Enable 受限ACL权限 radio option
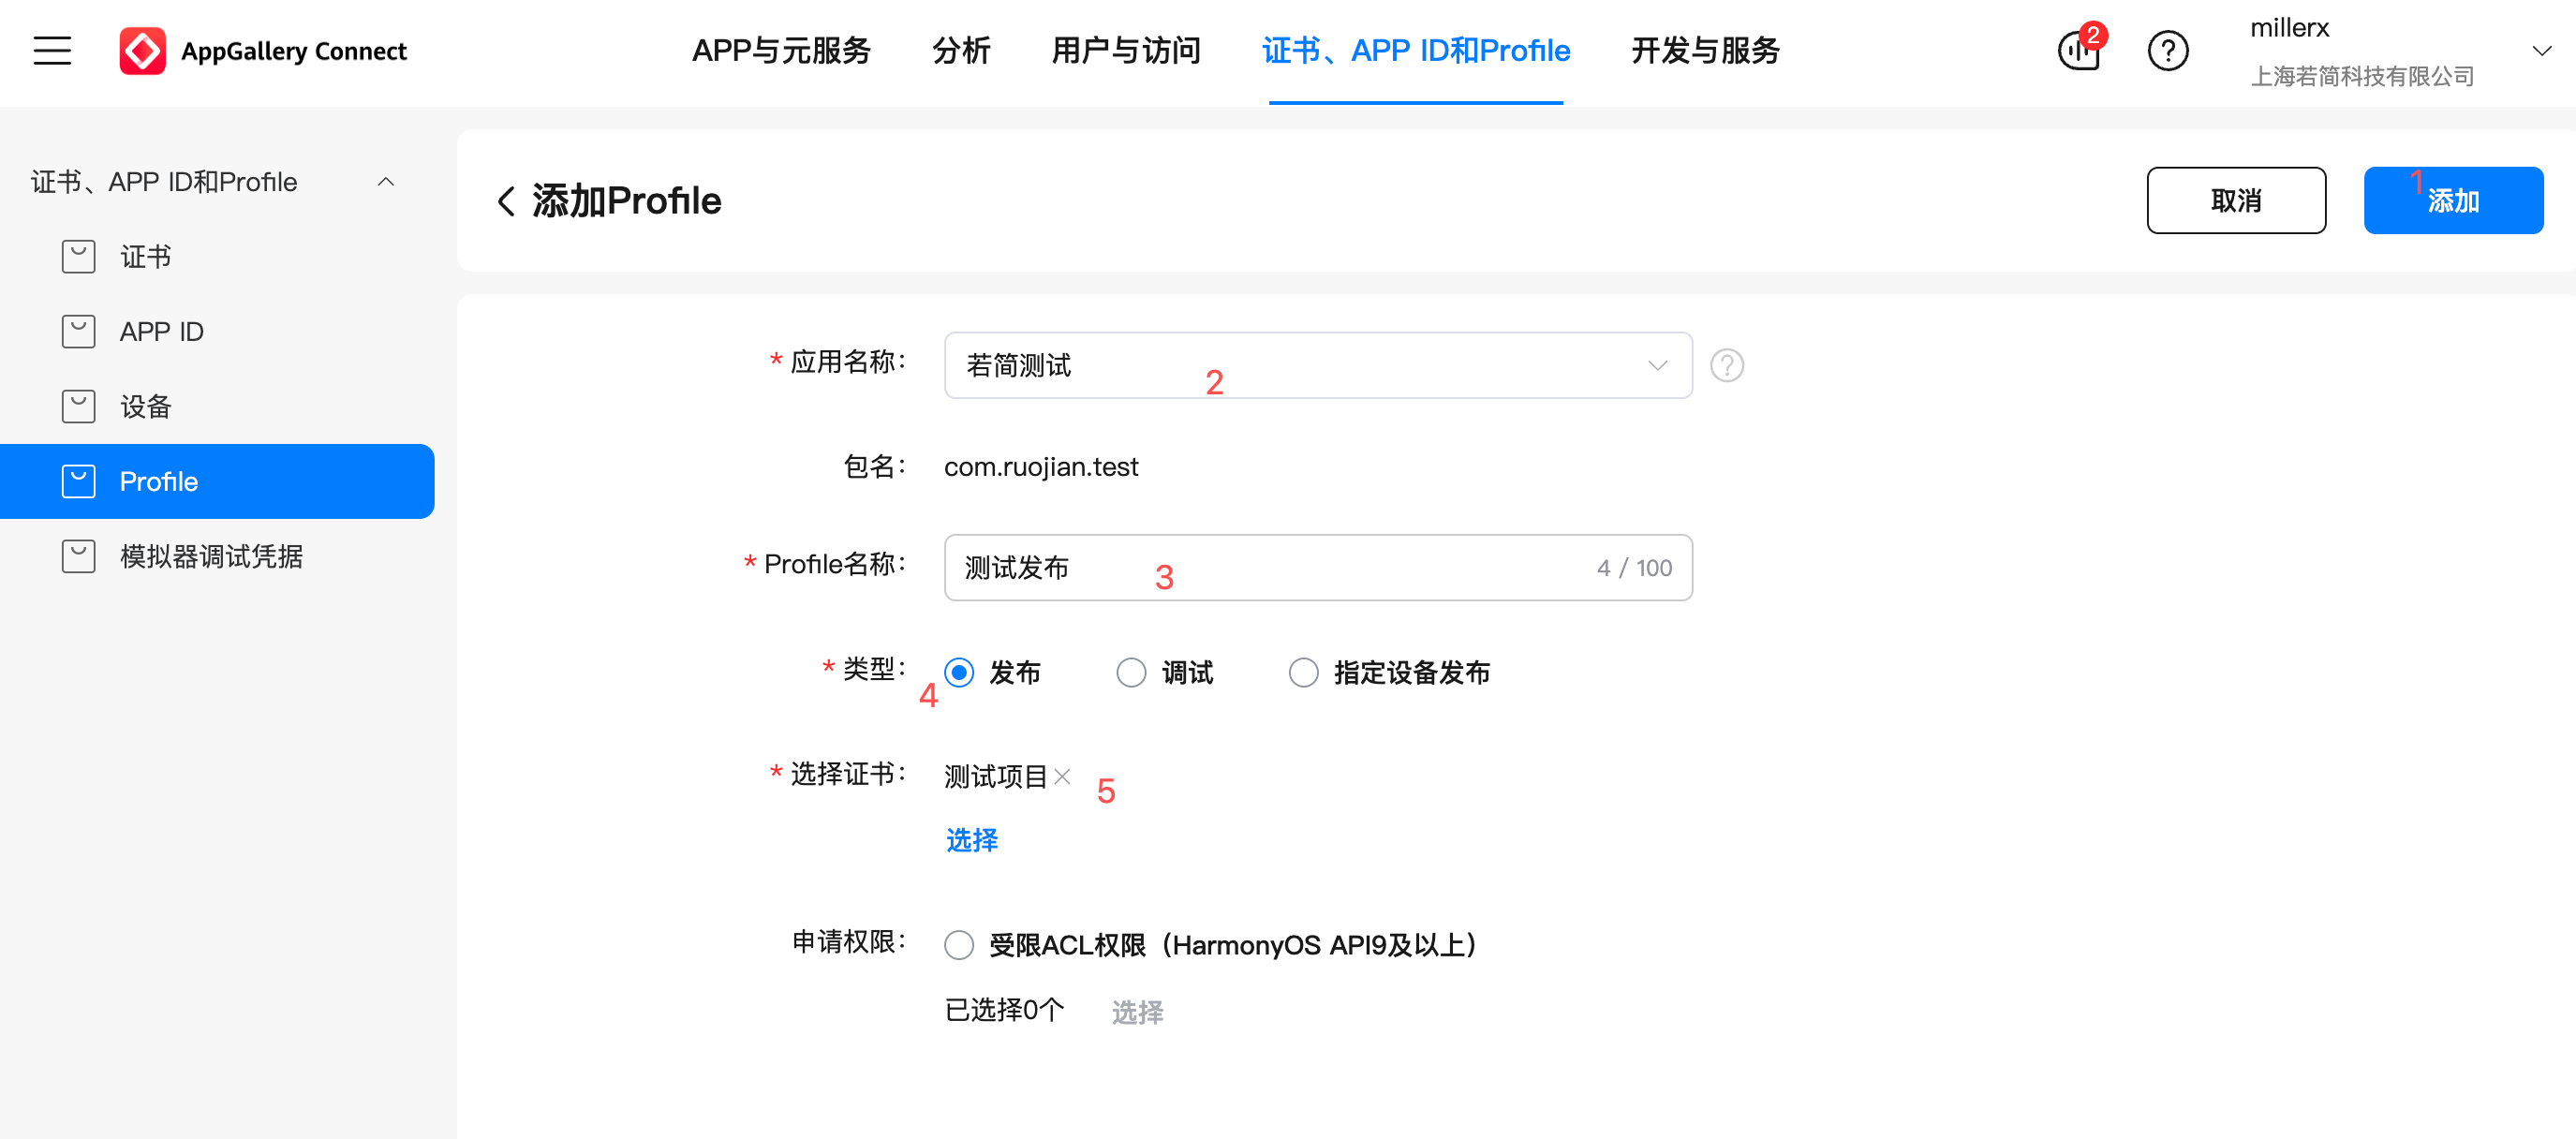The height and width of the screenshot is (1139, 2576). click(x=959, y=945)
